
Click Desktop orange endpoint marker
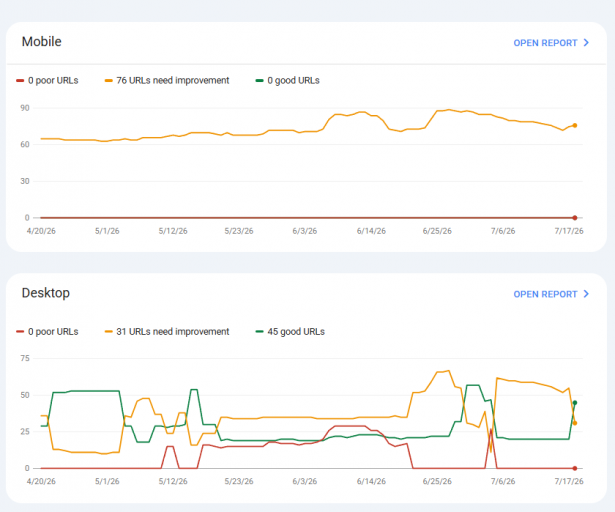[575, 423]
